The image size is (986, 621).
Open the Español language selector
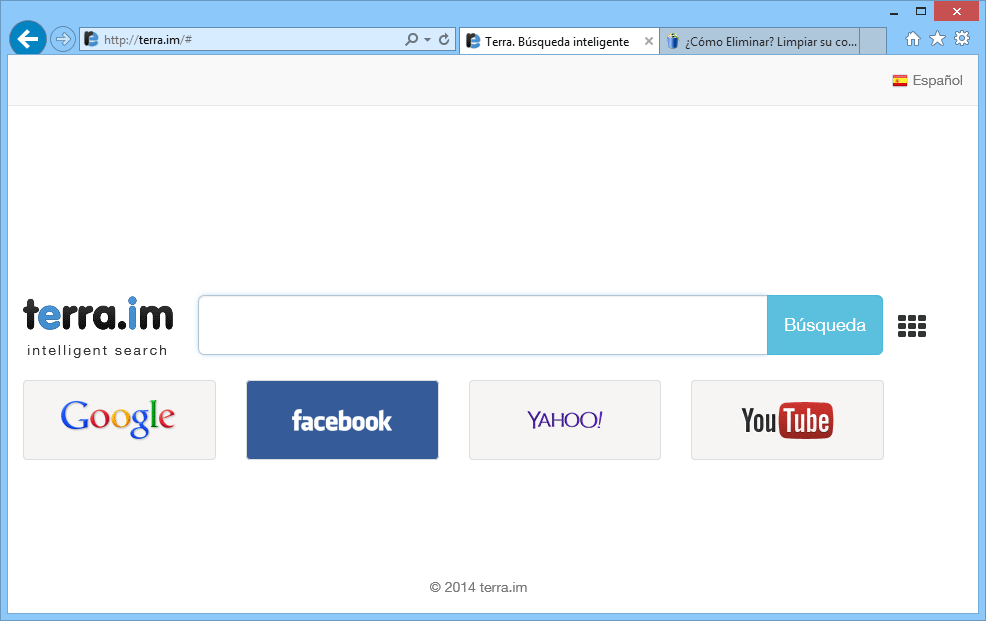[x=928, y=80]
